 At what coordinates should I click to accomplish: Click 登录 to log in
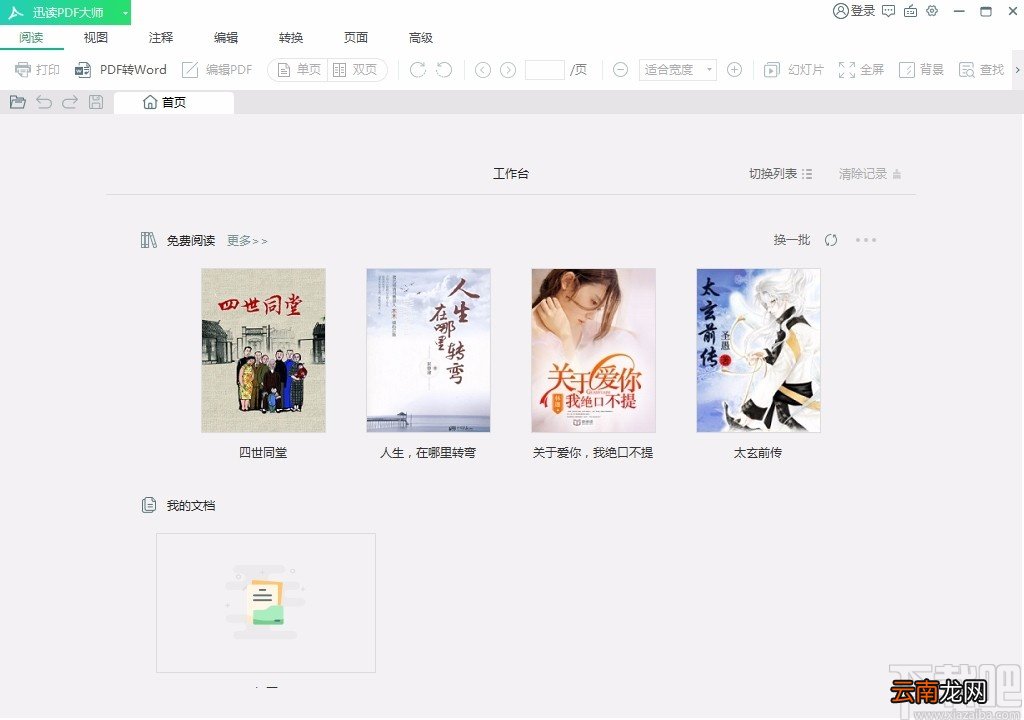point(854,11)
